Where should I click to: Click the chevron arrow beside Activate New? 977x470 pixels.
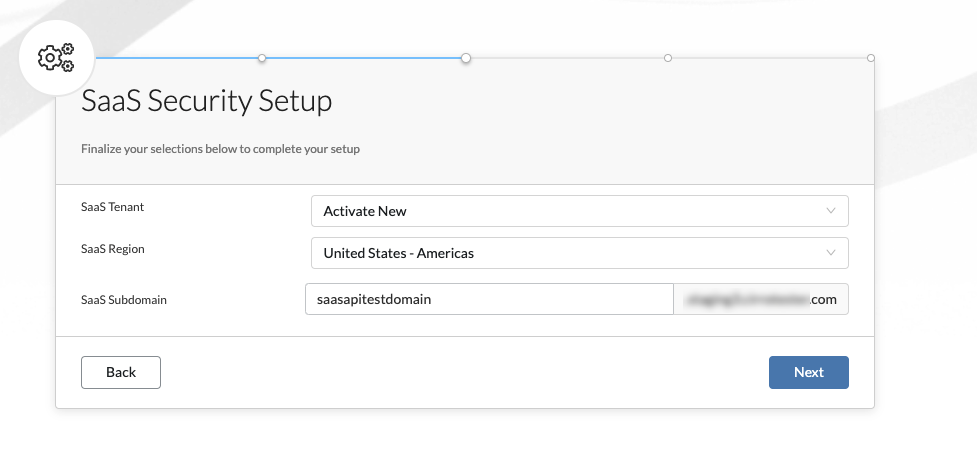click(x=831, y=211)
